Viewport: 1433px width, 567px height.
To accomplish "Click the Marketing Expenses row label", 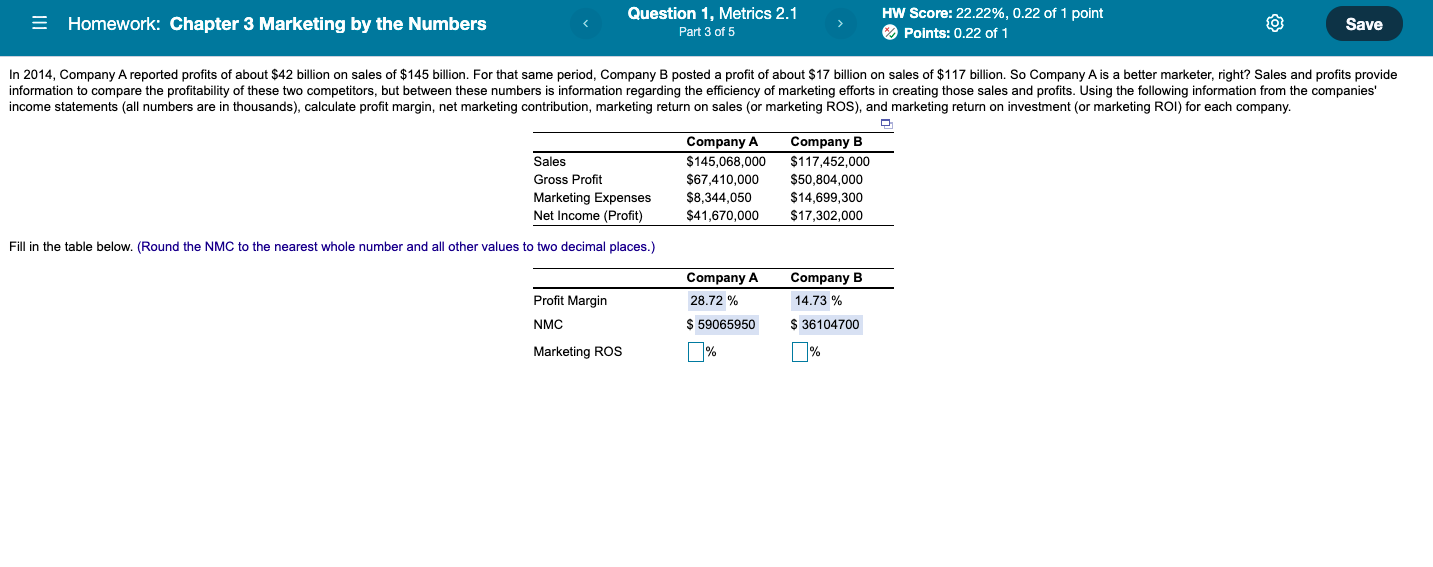I will (592, 197).
